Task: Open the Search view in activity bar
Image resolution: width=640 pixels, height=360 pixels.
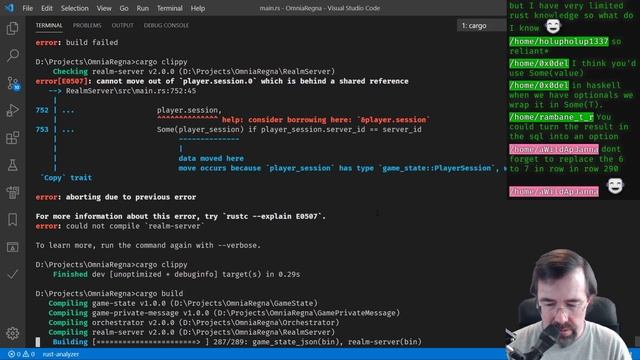Action: tap(13, 55)
